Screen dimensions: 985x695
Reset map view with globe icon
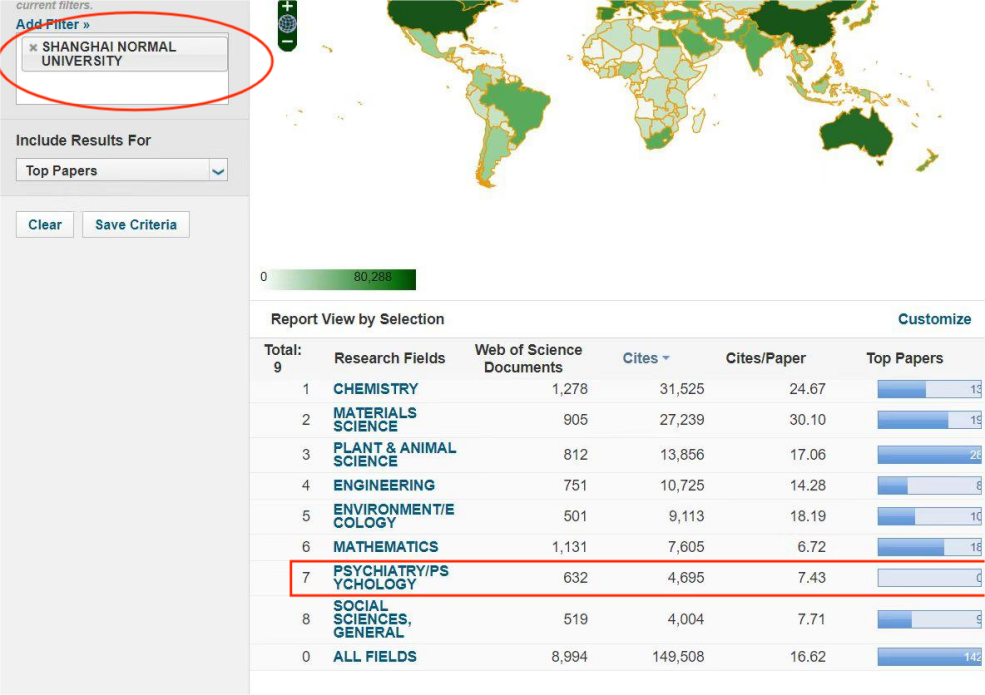(x=287, y=24)
